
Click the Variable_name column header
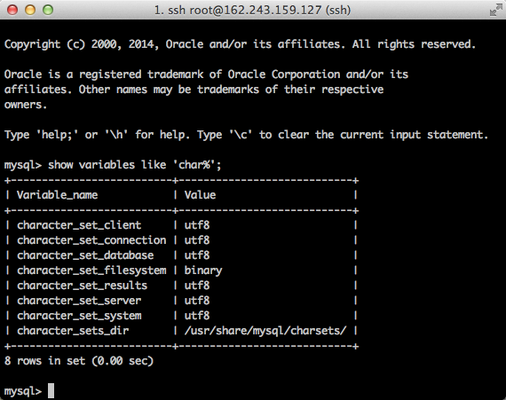tap(57, 195)
